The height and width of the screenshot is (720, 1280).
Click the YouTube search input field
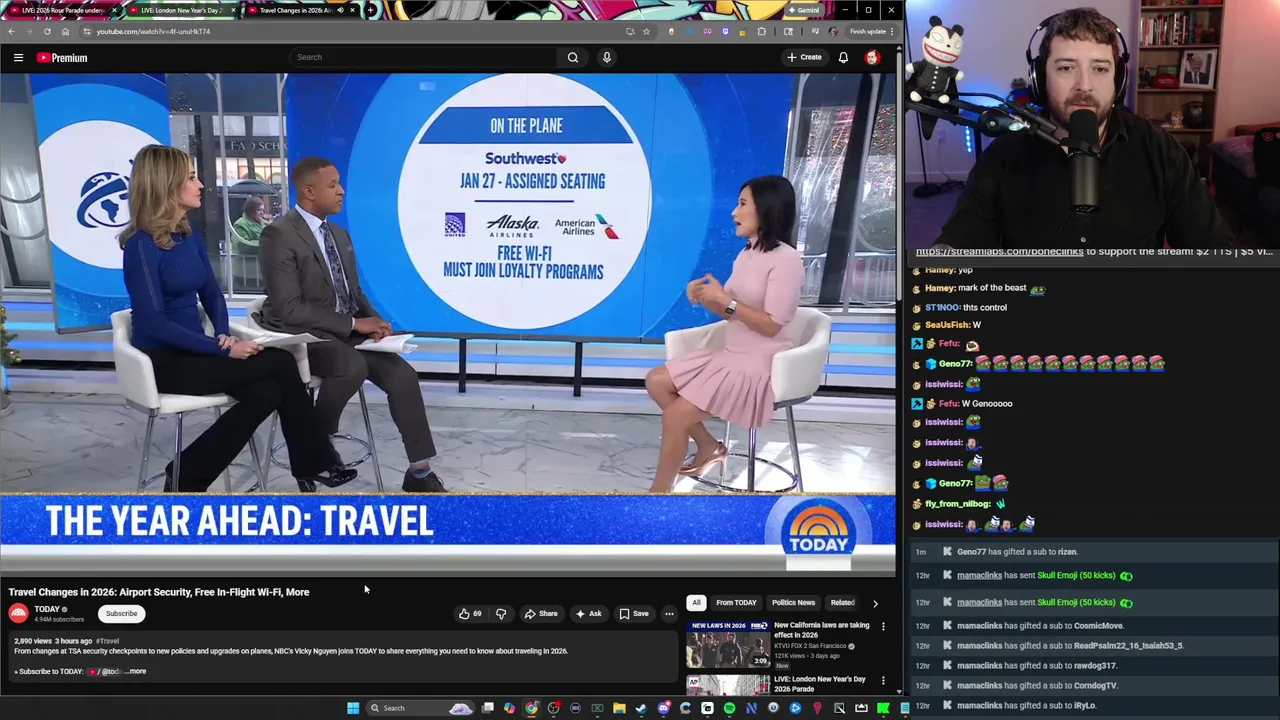click(x=423, y=57)
